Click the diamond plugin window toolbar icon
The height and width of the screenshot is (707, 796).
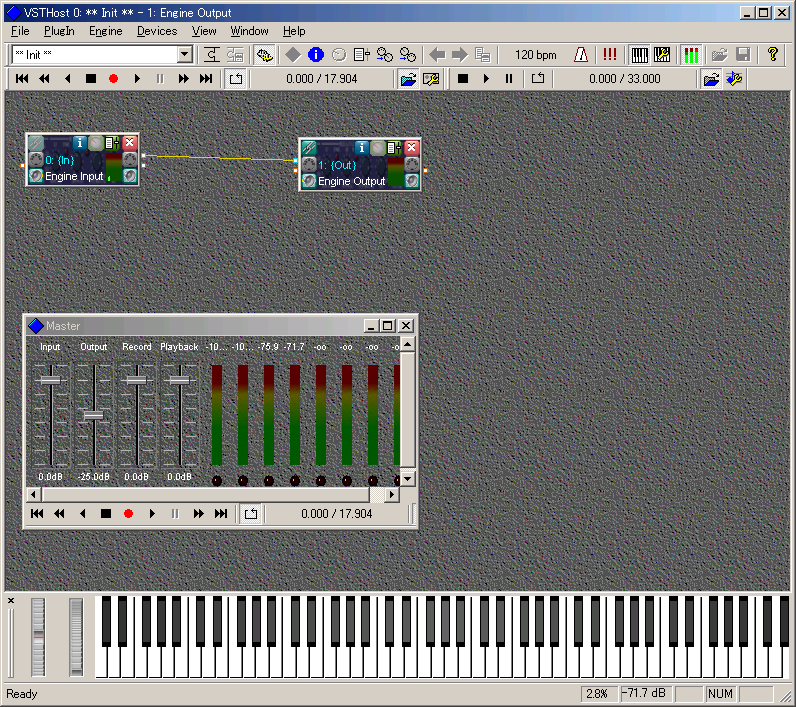tap(293, 55)
